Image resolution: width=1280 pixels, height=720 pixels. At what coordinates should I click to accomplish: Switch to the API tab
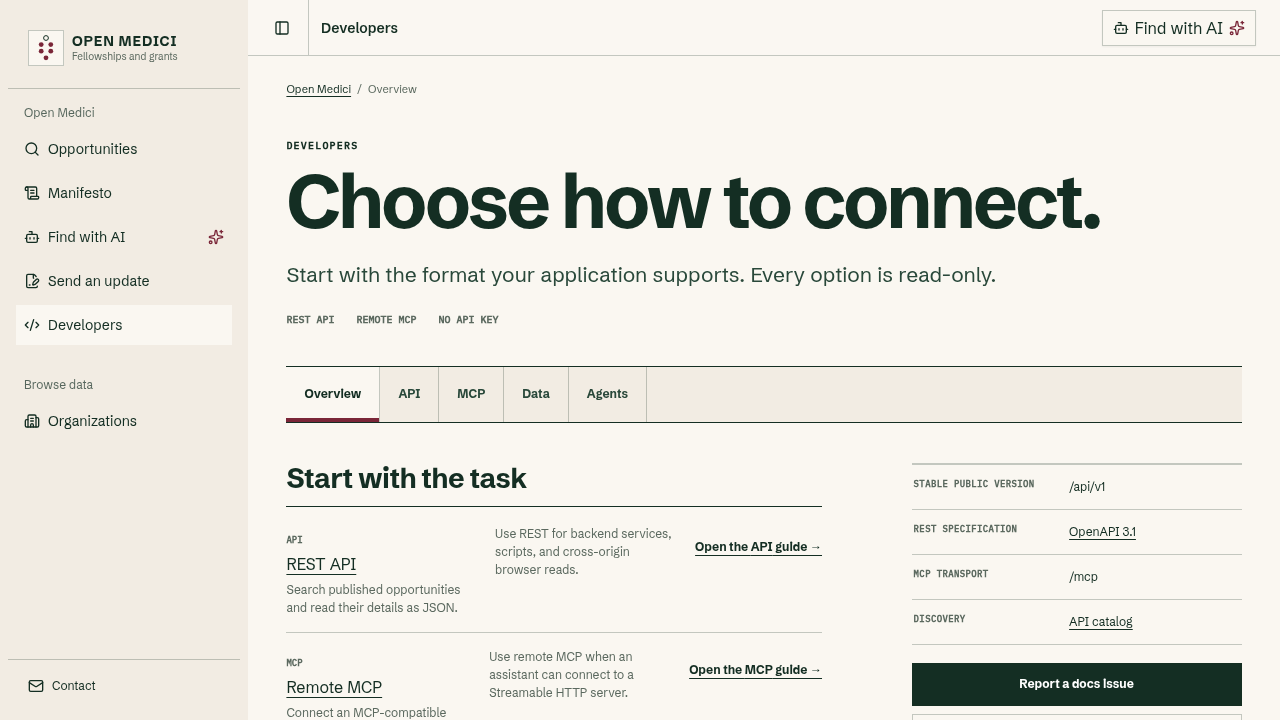[x=409, y=394]
